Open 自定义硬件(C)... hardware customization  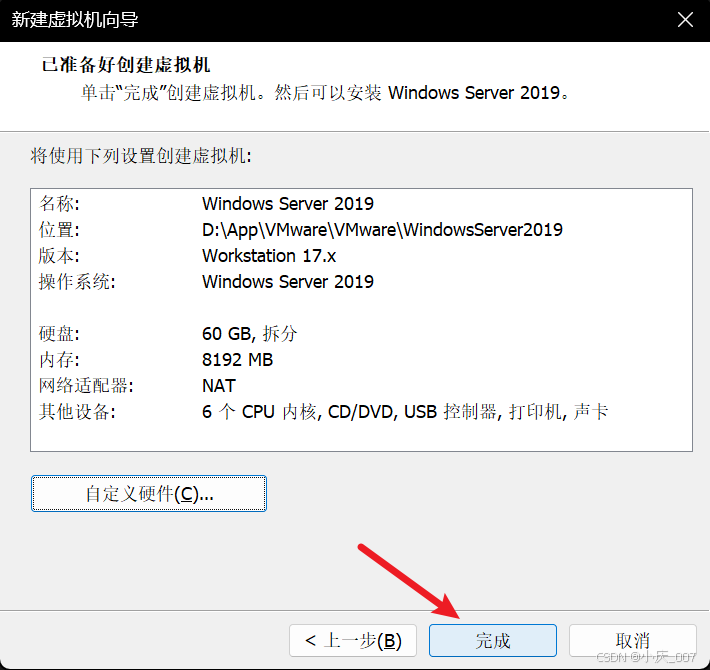point(149,493)
